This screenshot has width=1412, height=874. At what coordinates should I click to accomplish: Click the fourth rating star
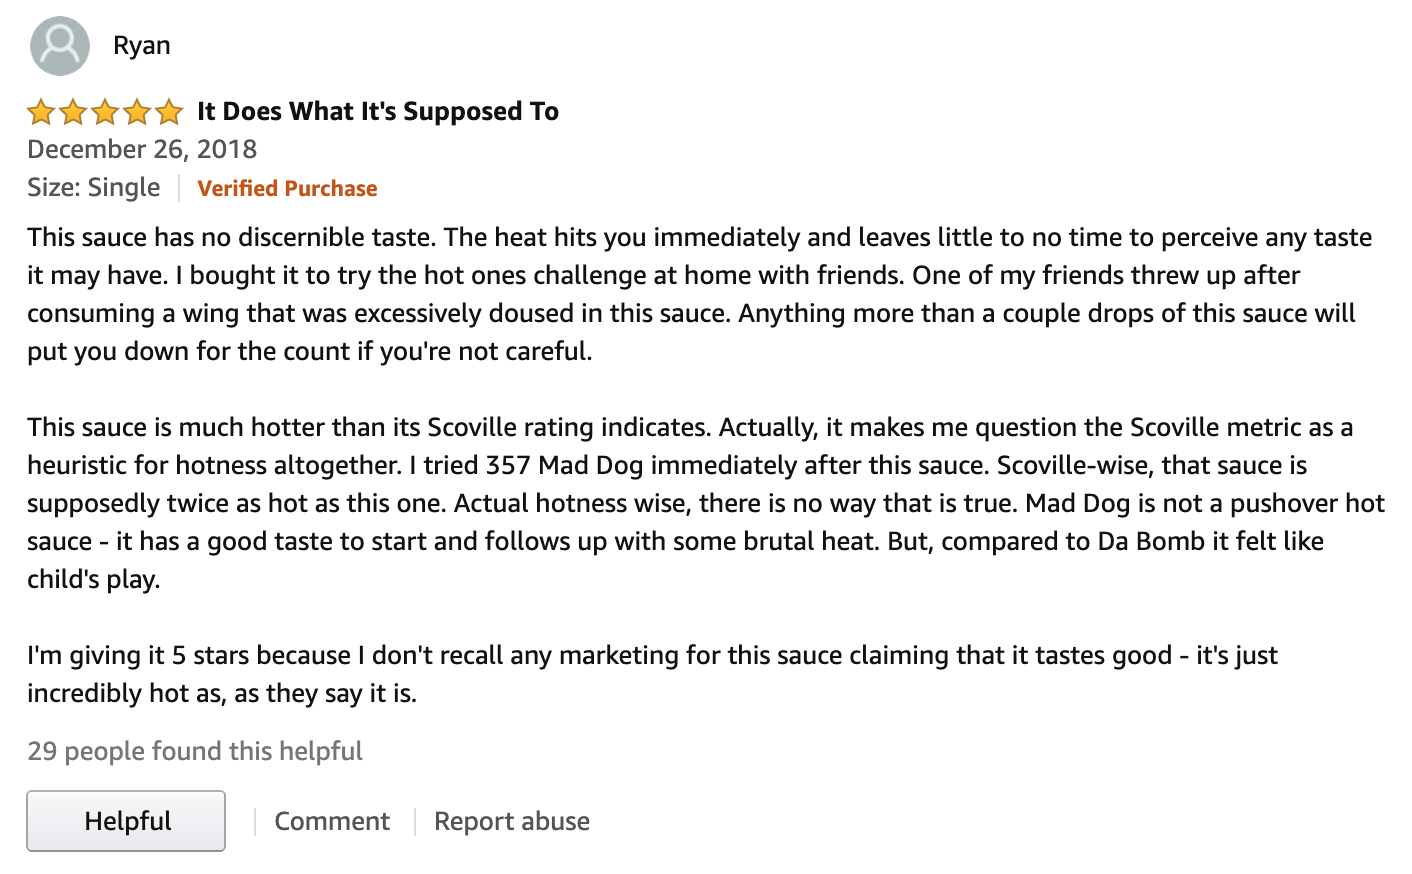tap(137, 112)
